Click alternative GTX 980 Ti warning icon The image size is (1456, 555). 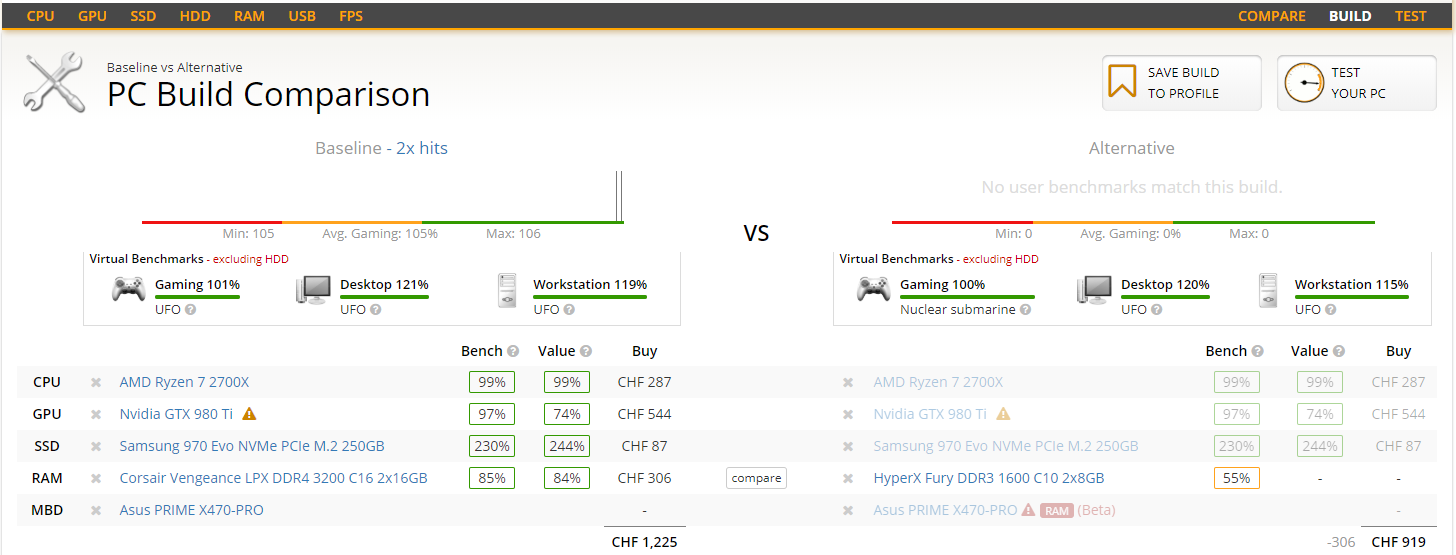pyautogui.click(x=1003, y=413)
